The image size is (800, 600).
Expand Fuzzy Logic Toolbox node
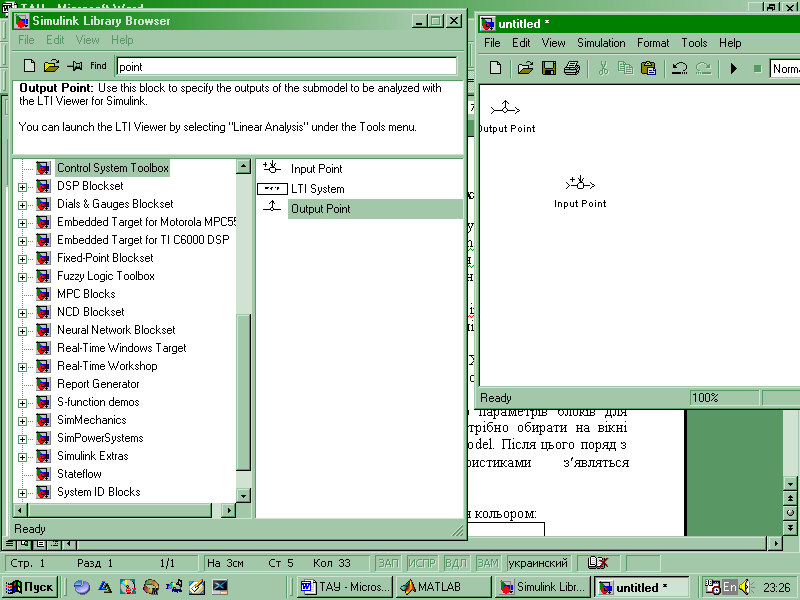click(x=22, y=277)
